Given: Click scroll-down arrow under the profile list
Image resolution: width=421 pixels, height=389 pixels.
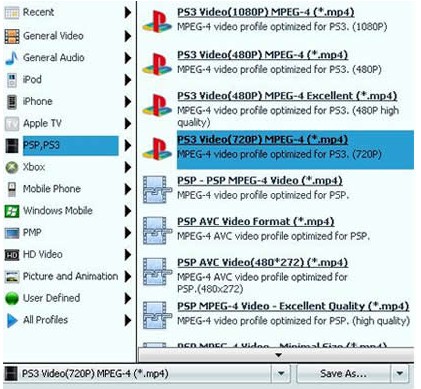Looking at the screenshot, I should (x=278, y=355).
